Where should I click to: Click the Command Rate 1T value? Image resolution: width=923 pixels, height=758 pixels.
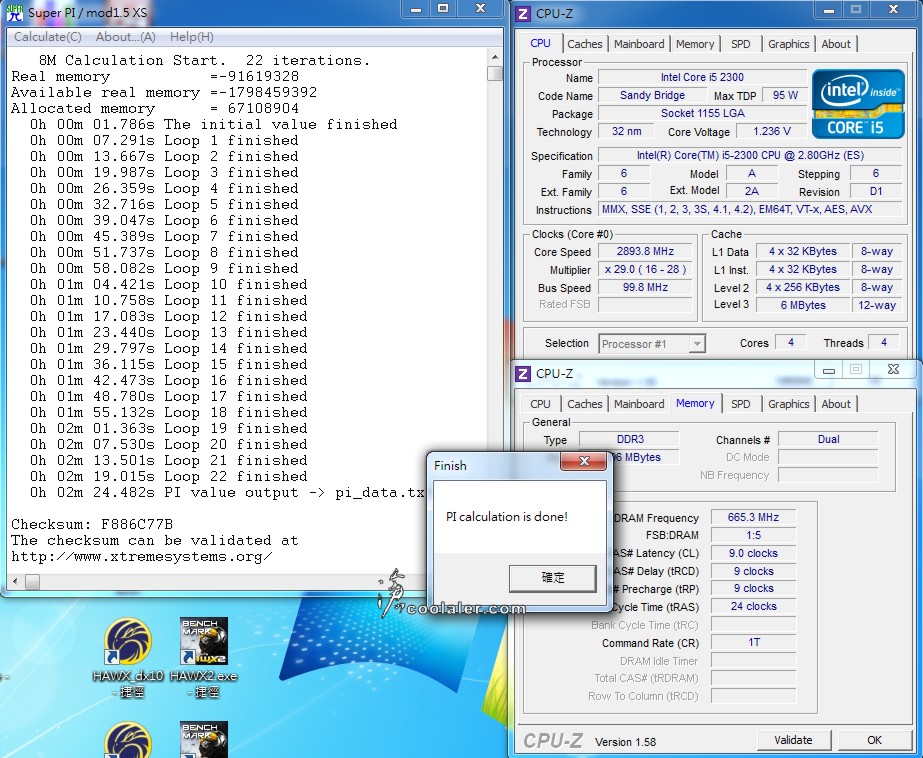(x=753, y=642)
